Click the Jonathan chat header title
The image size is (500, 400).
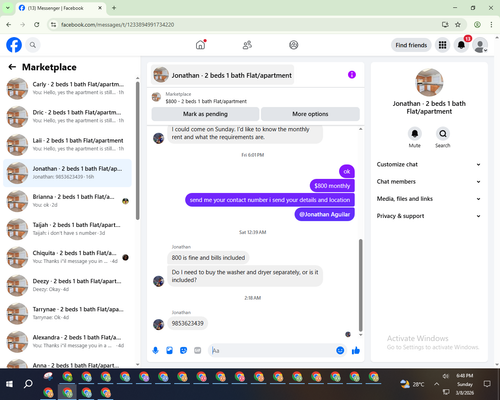pos(222,75)
